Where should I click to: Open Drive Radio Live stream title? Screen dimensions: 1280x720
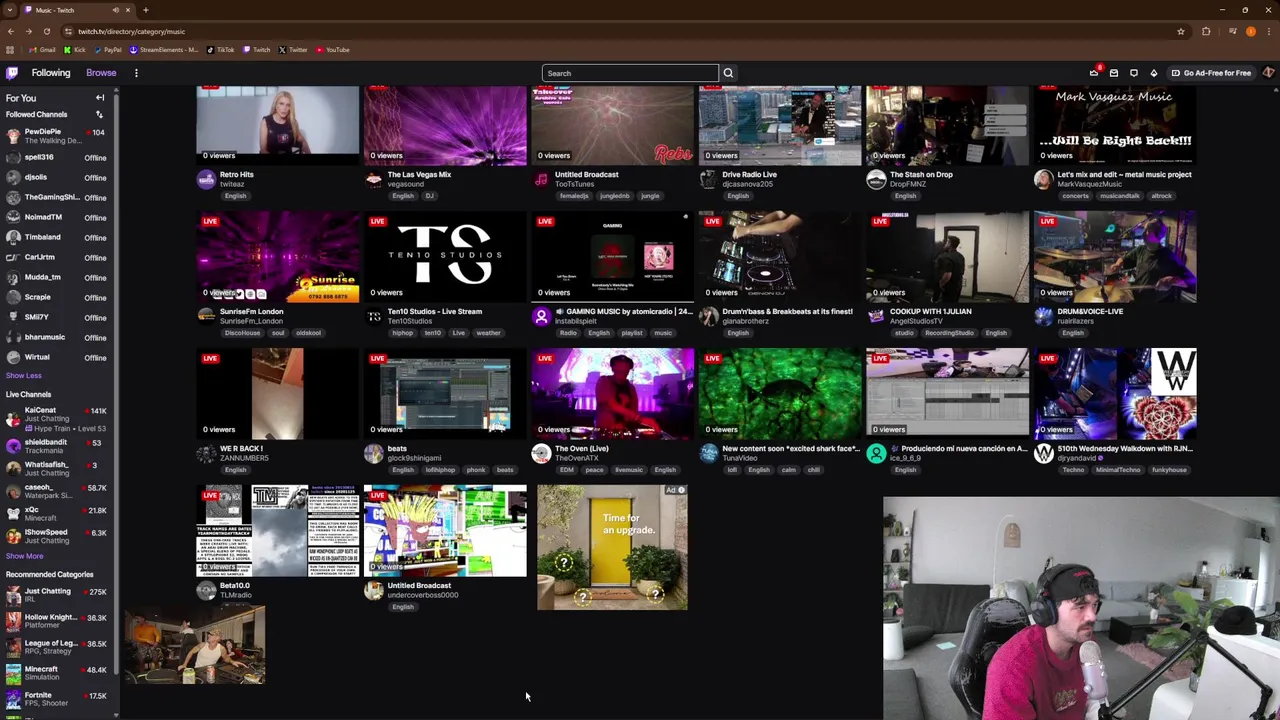[x=749, y=174]
